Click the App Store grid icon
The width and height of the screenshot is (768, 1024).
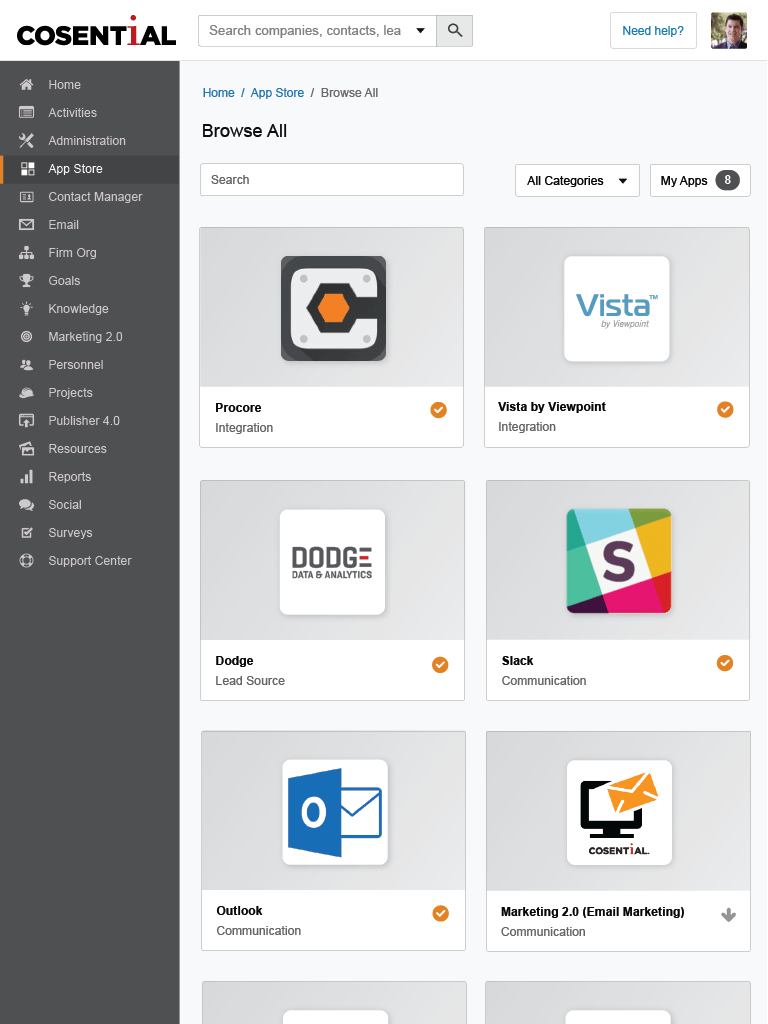pos(27,169)
